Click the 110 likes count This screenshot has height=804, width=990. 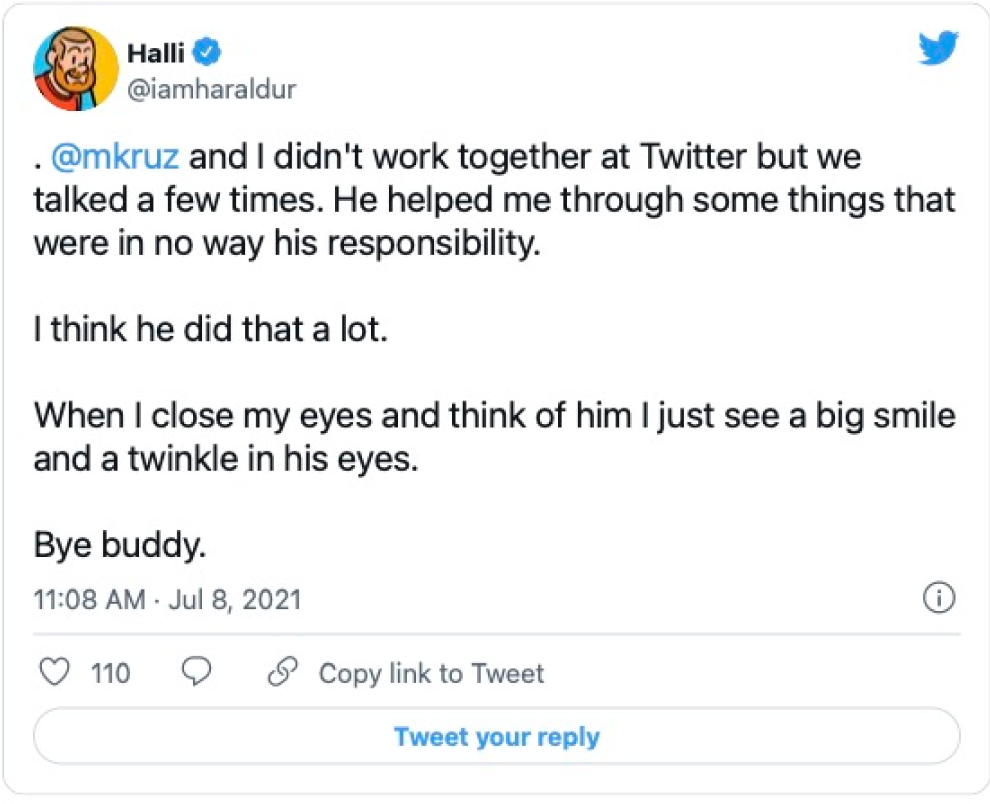tap(110, 674)
